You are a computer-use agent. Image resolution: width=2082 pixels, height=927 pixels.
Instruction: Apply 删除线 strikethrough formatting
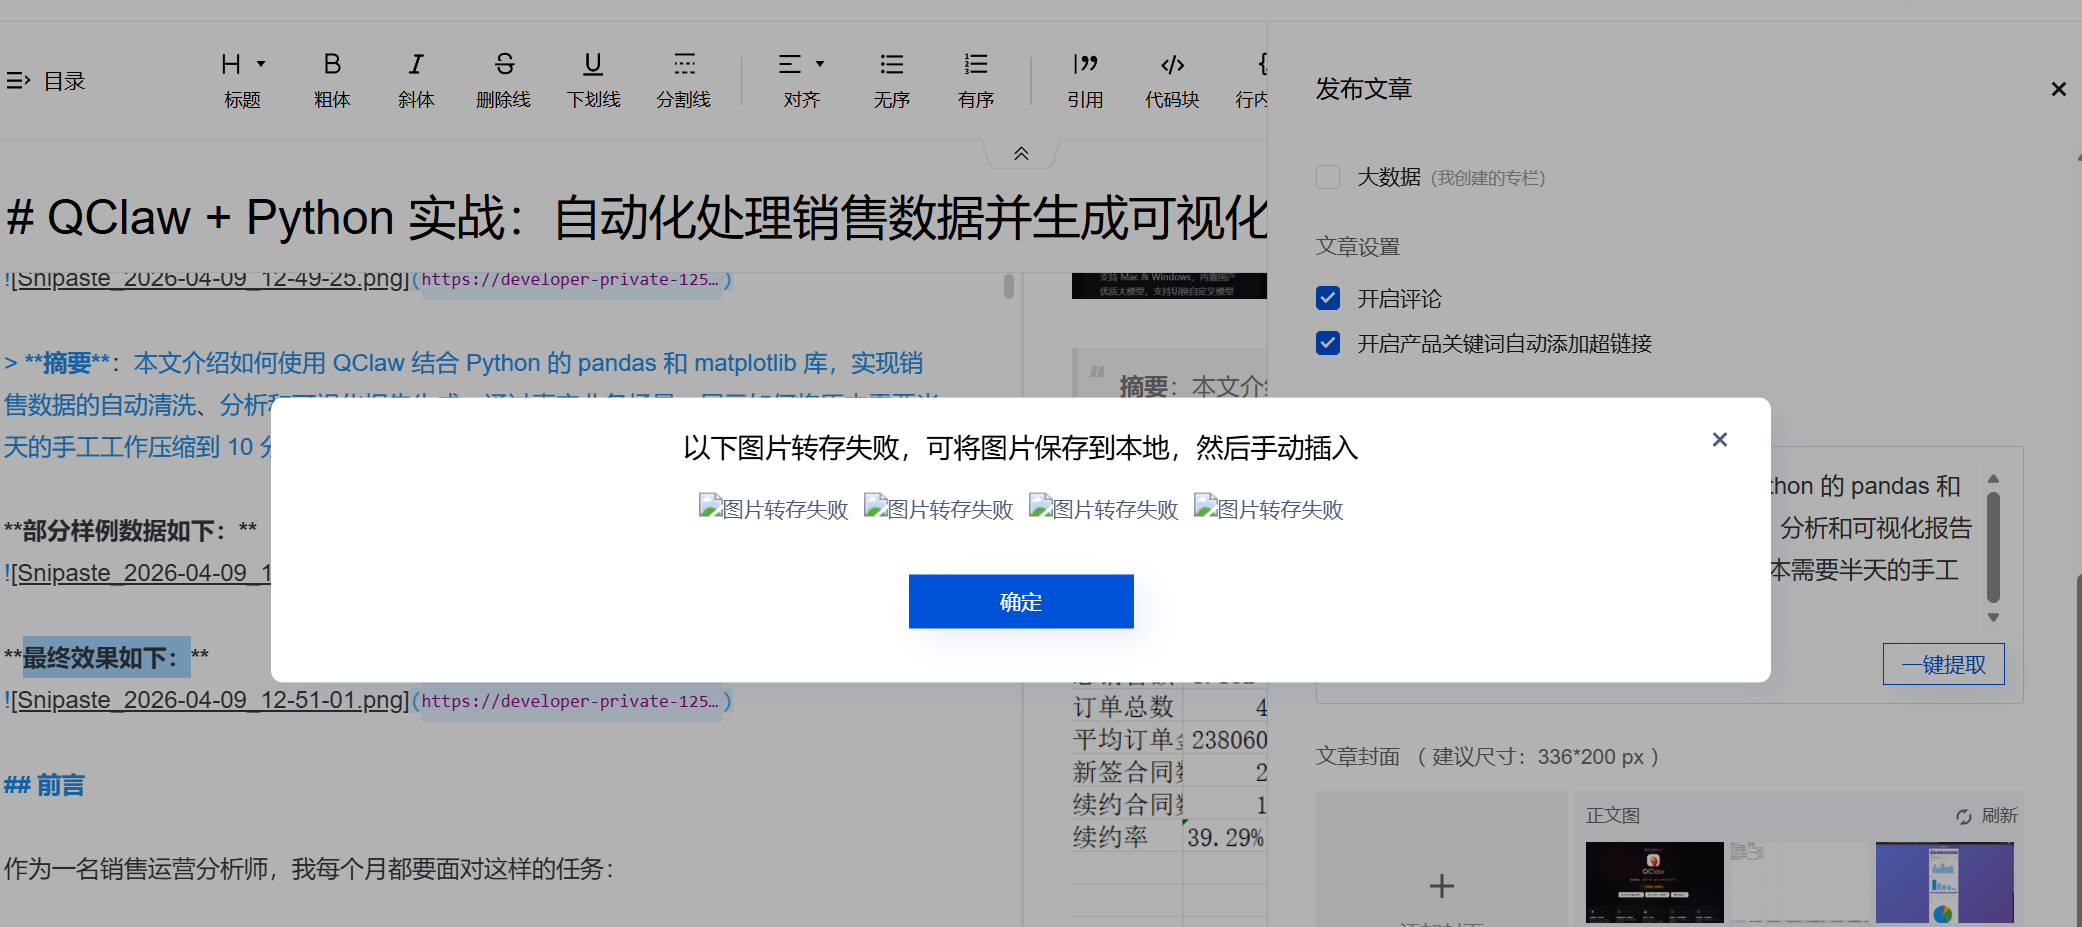click(x=504, y=81)
